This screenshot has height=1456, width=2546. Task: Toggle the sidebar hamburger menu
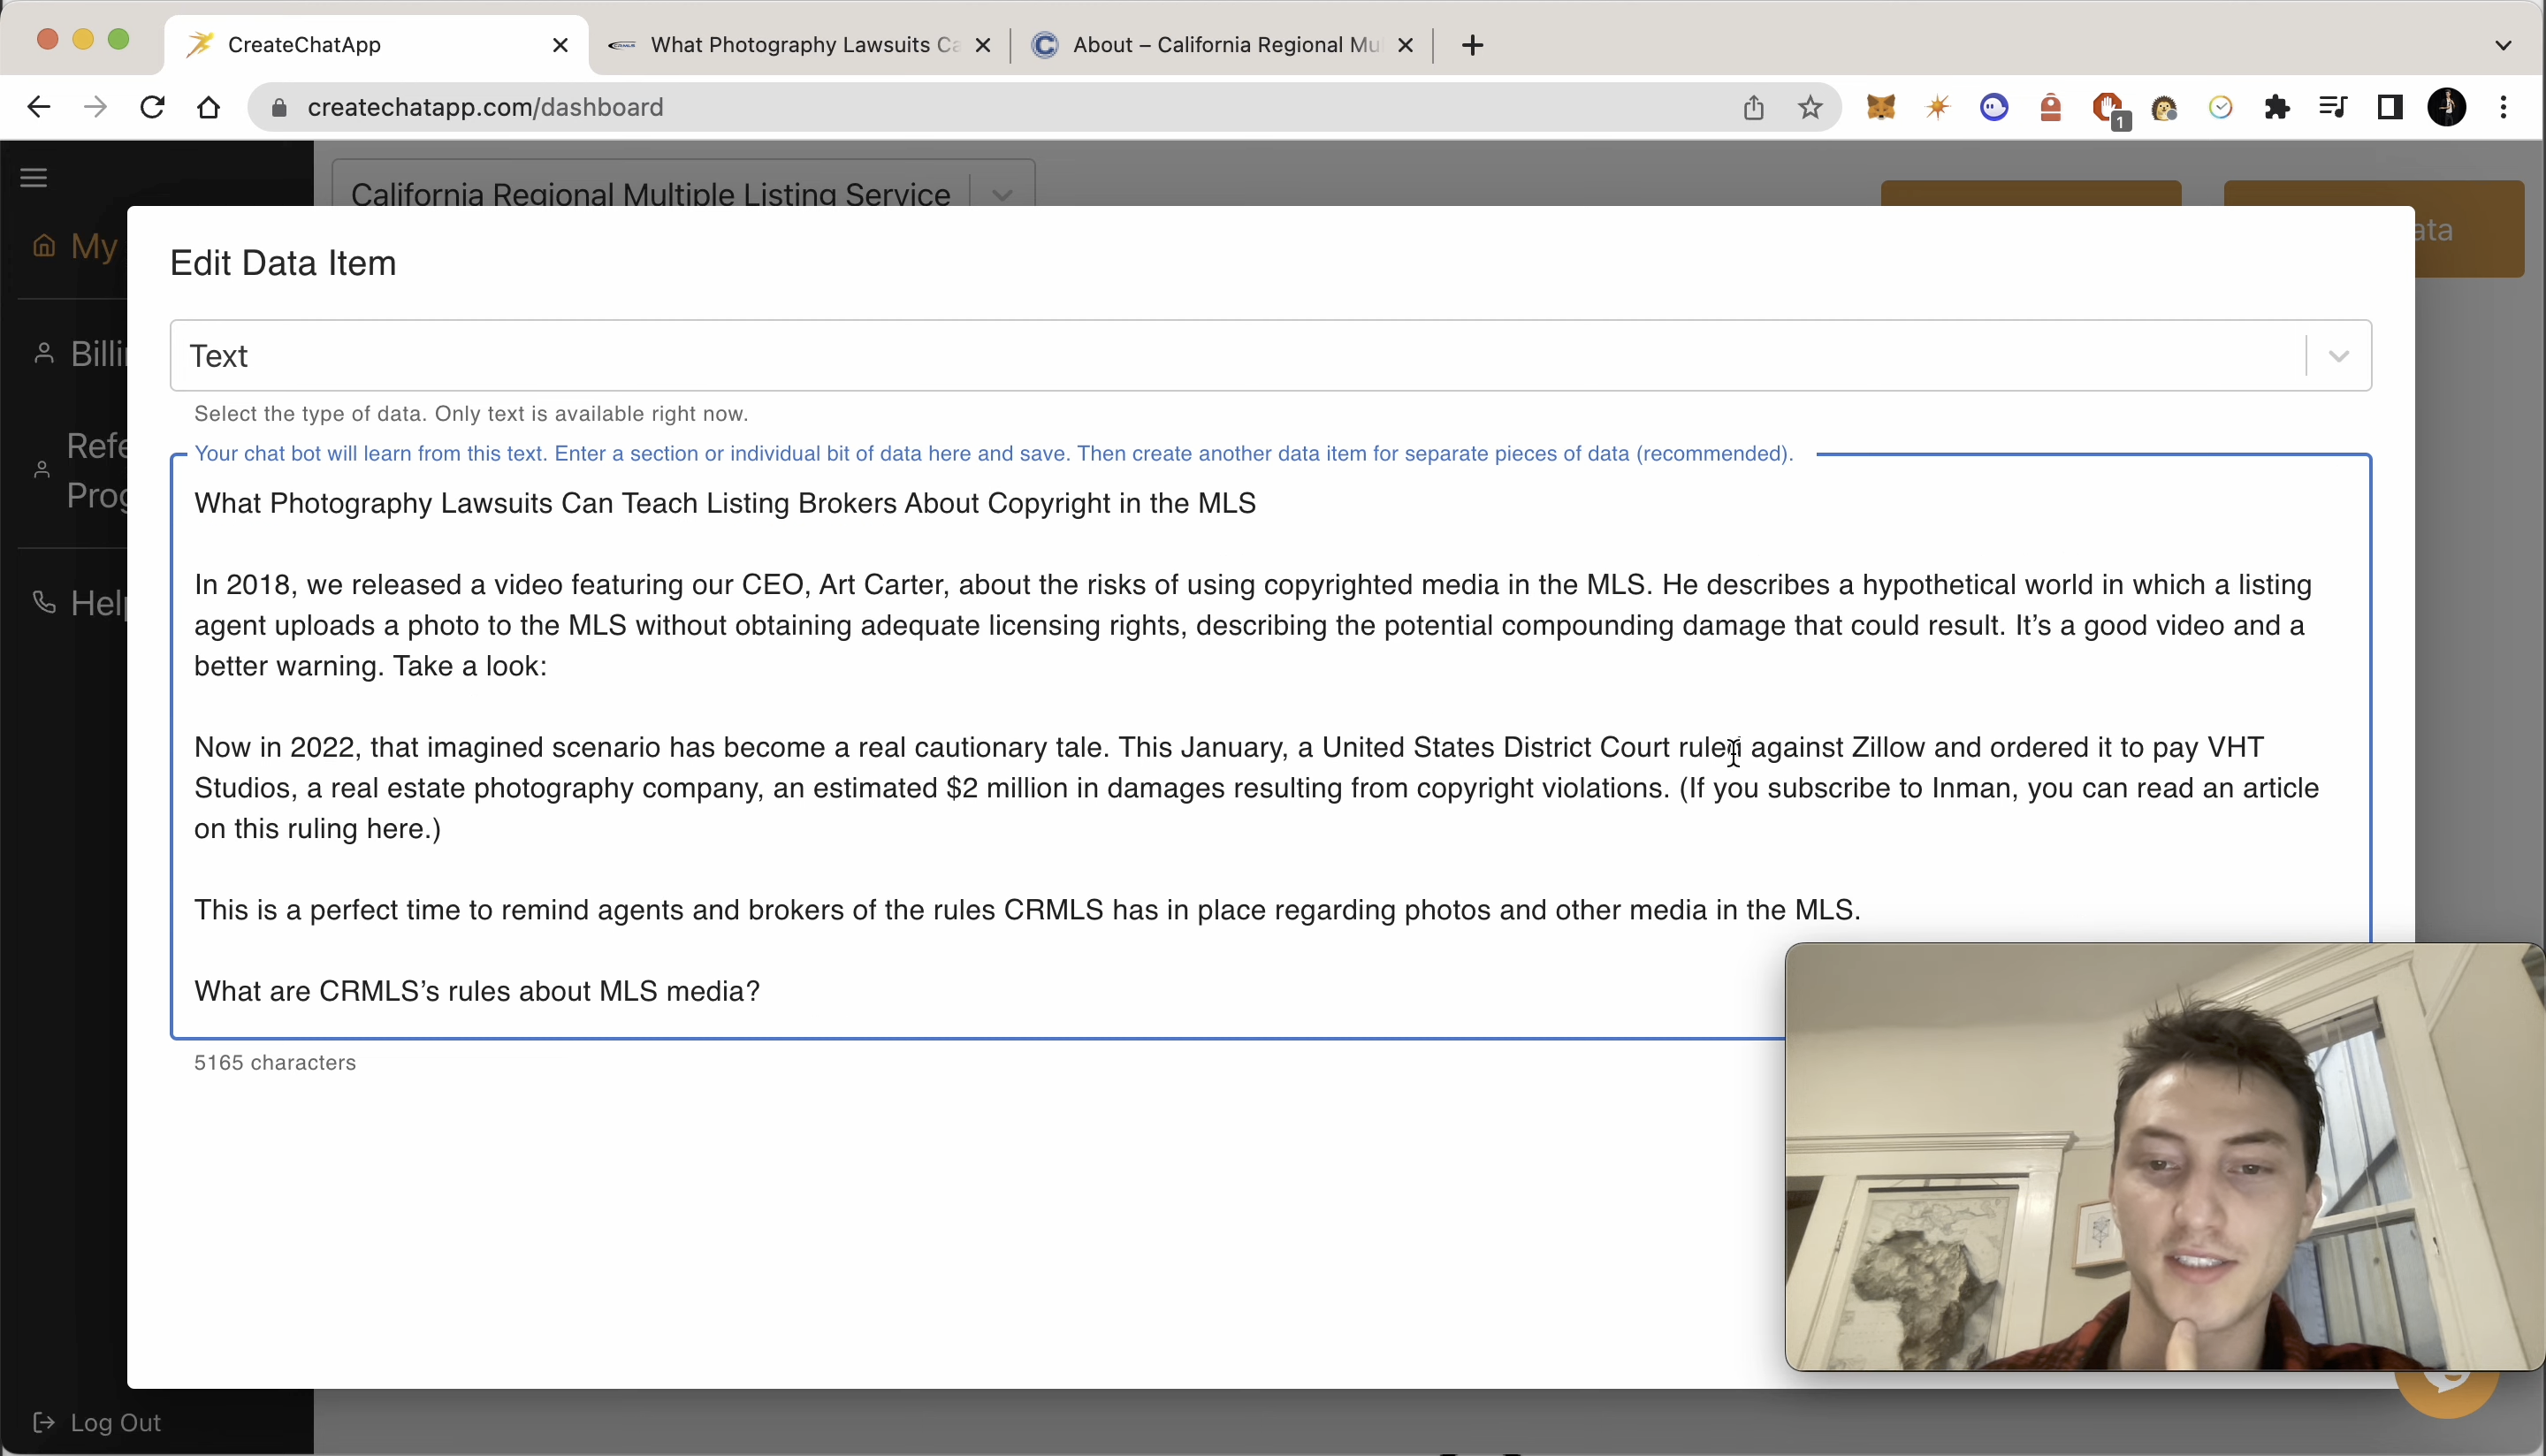tap(34, 178)
